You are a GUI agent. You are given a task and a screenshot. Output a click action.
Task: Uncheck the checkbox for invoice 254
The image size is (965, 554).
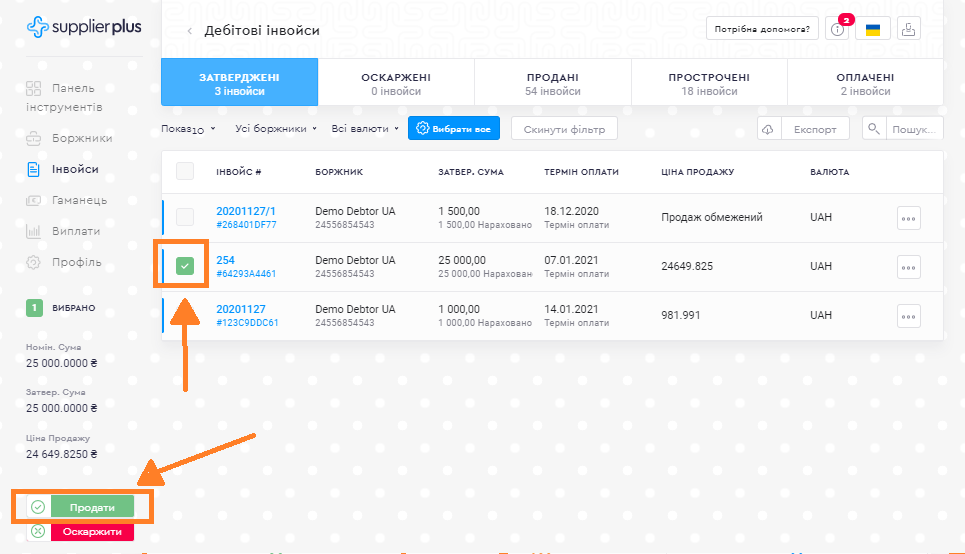185,267
